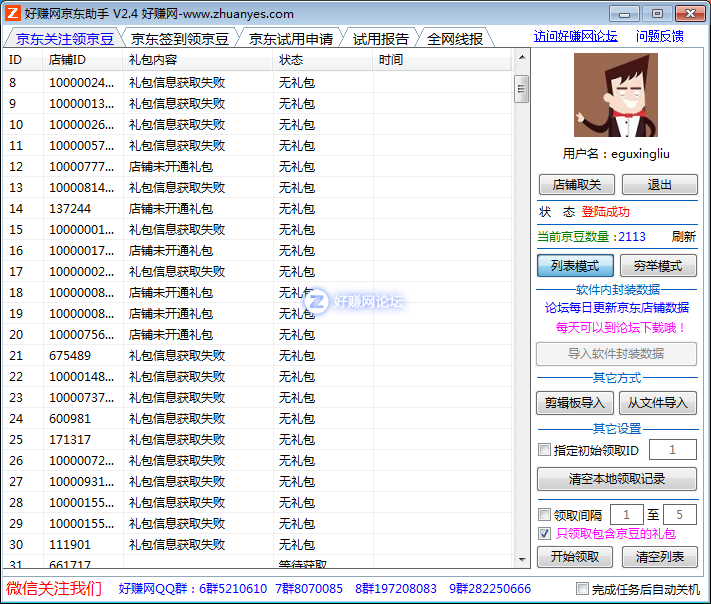Refresh the bean count via 刷新

coord(684,236)
